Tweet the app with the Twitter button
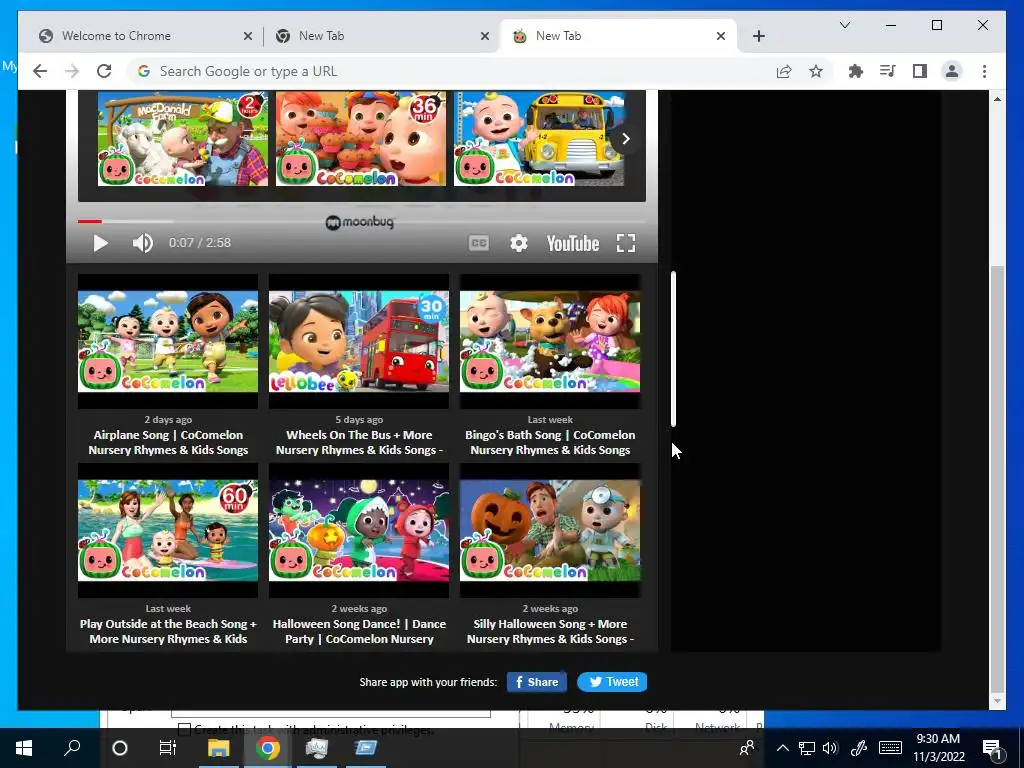Image resolution: width=1024 pixels, height=768 pixels. tap(612, 682)
